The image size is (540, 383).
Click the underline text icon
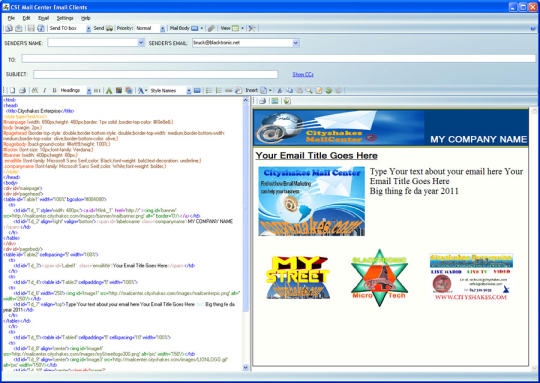coord(35,90)
